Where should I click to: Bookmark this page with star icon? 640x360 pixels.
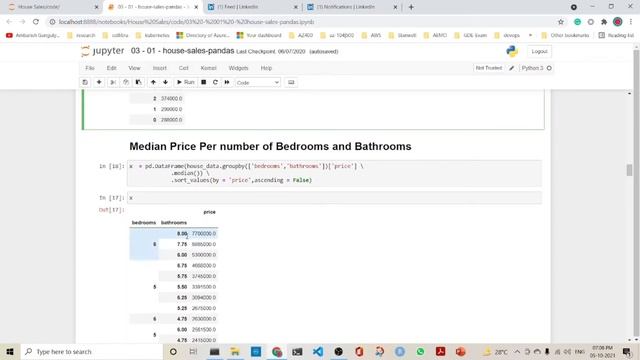[561, 22]
